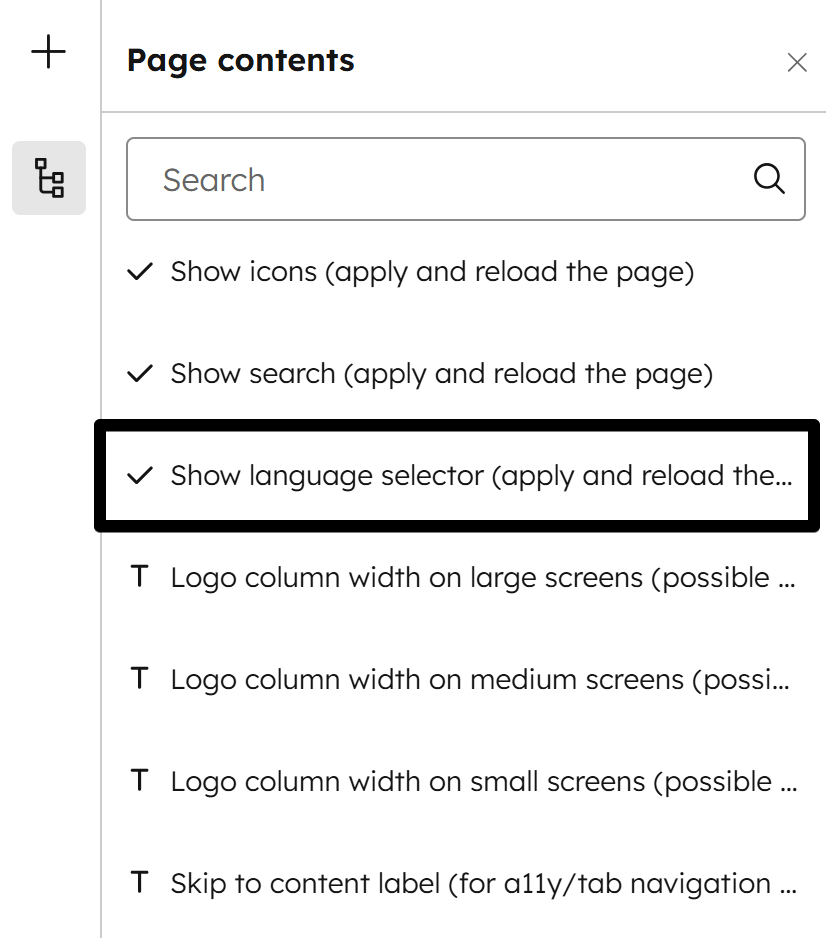Click the magnifying glass search icon

[x=768, y=179]
